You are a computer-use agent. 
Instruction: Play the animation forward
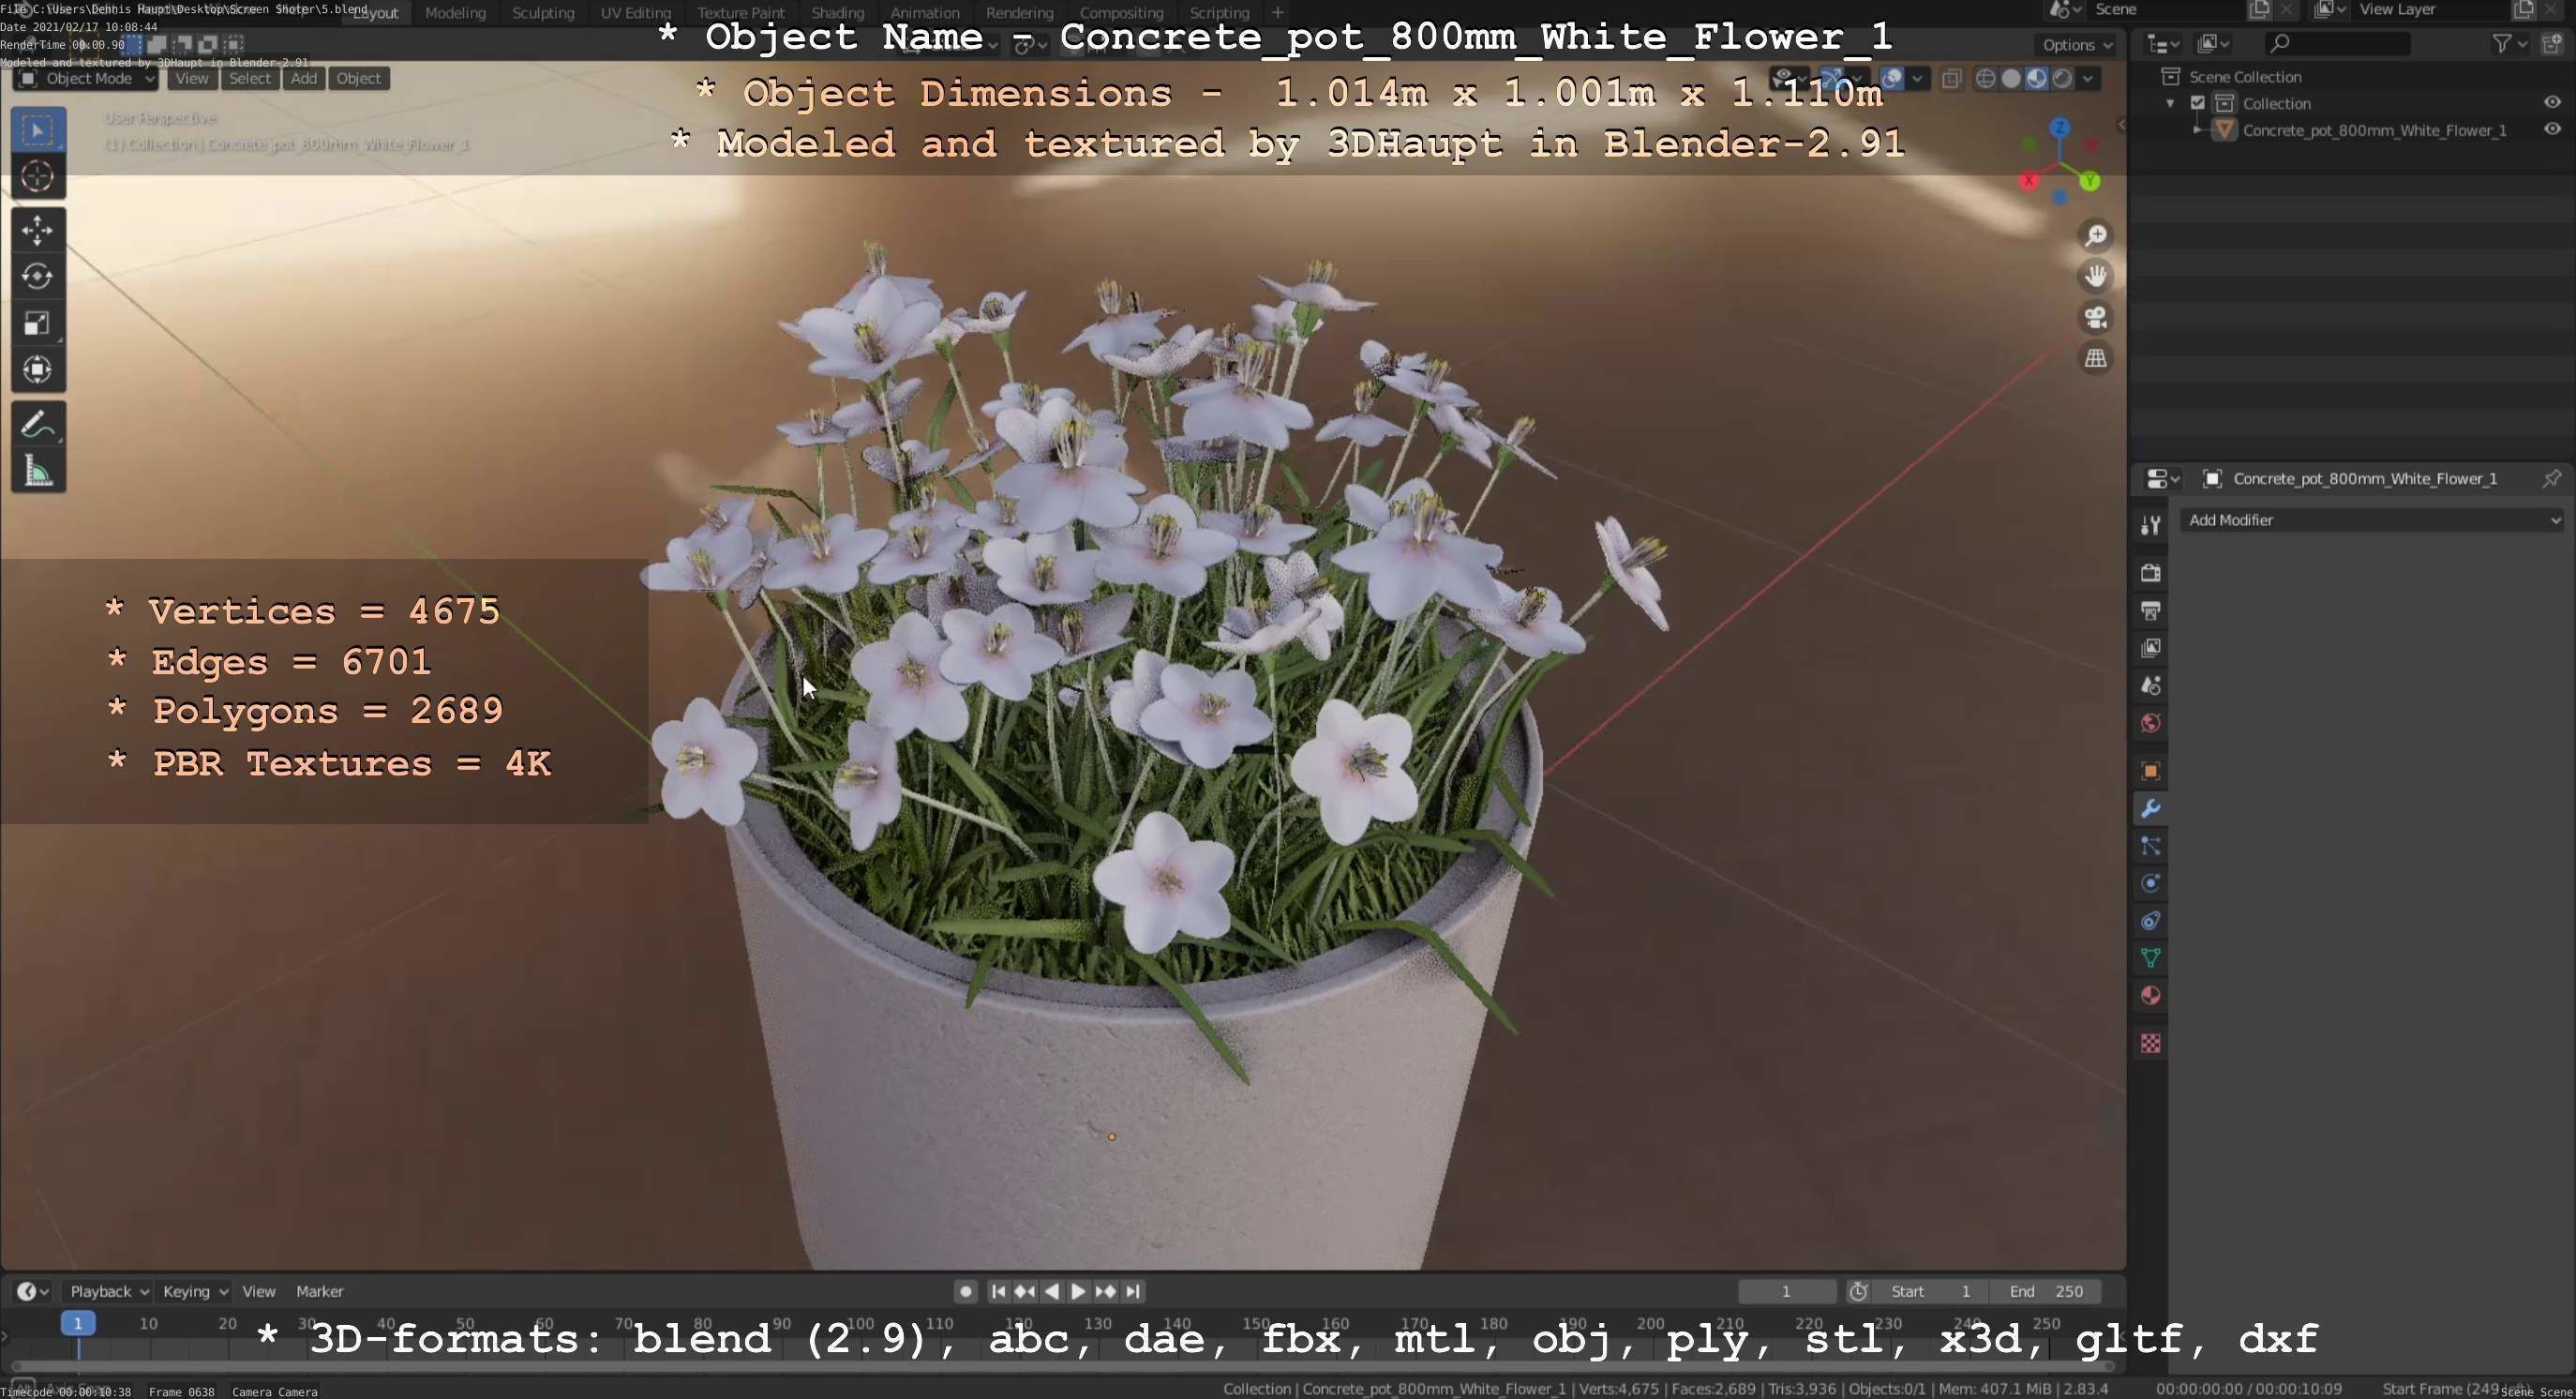pyautogui.click(x=1078, y=1292)
